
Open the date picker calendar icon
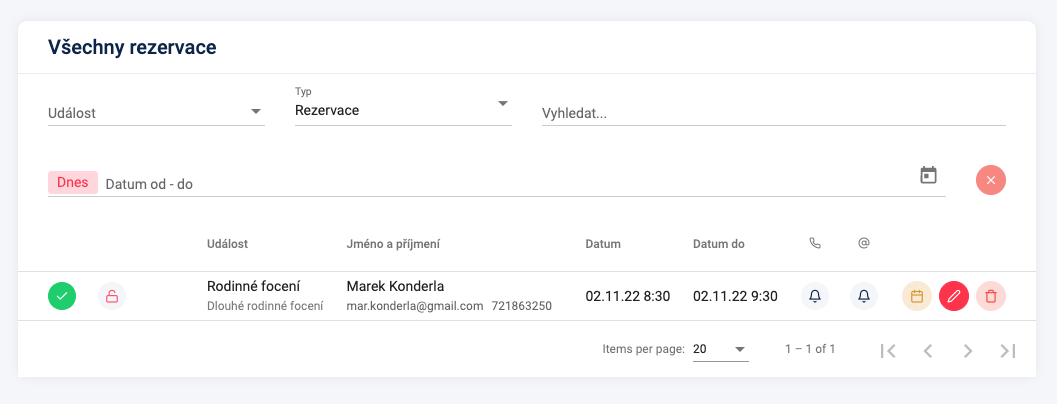coord(929,175)
